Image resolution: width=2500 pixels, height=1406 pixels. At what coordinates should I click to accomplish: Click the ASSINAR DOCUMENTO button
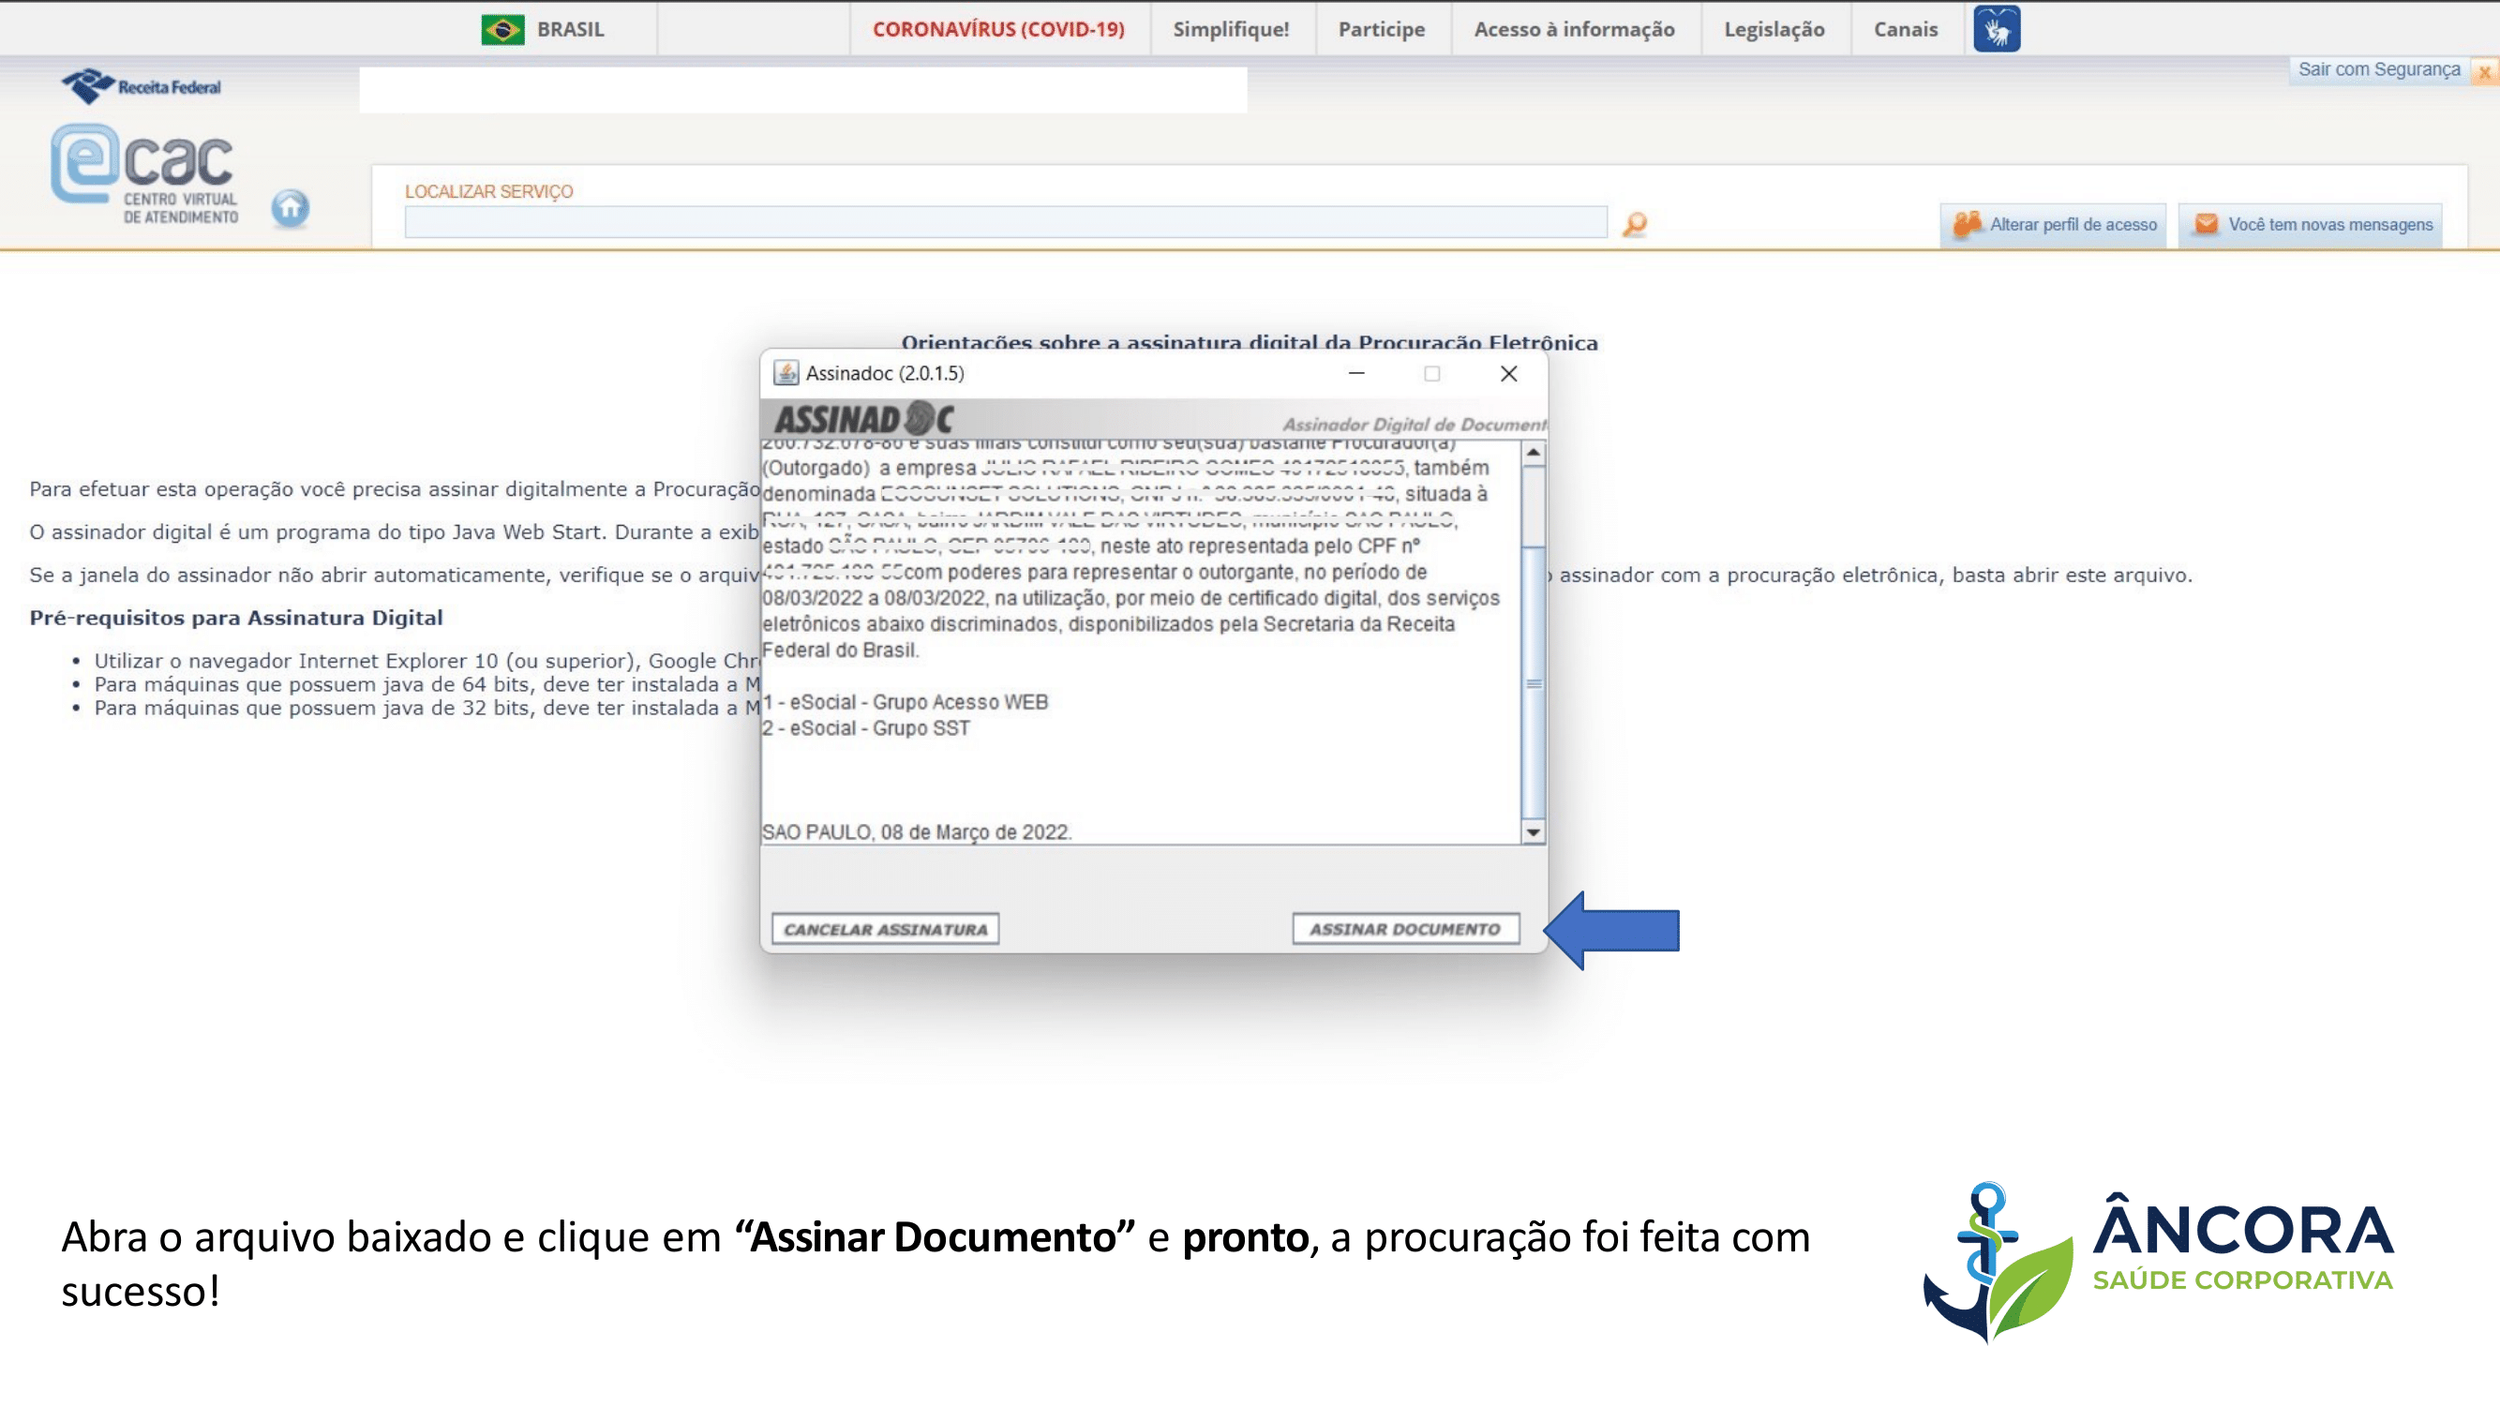point(1405,929)
